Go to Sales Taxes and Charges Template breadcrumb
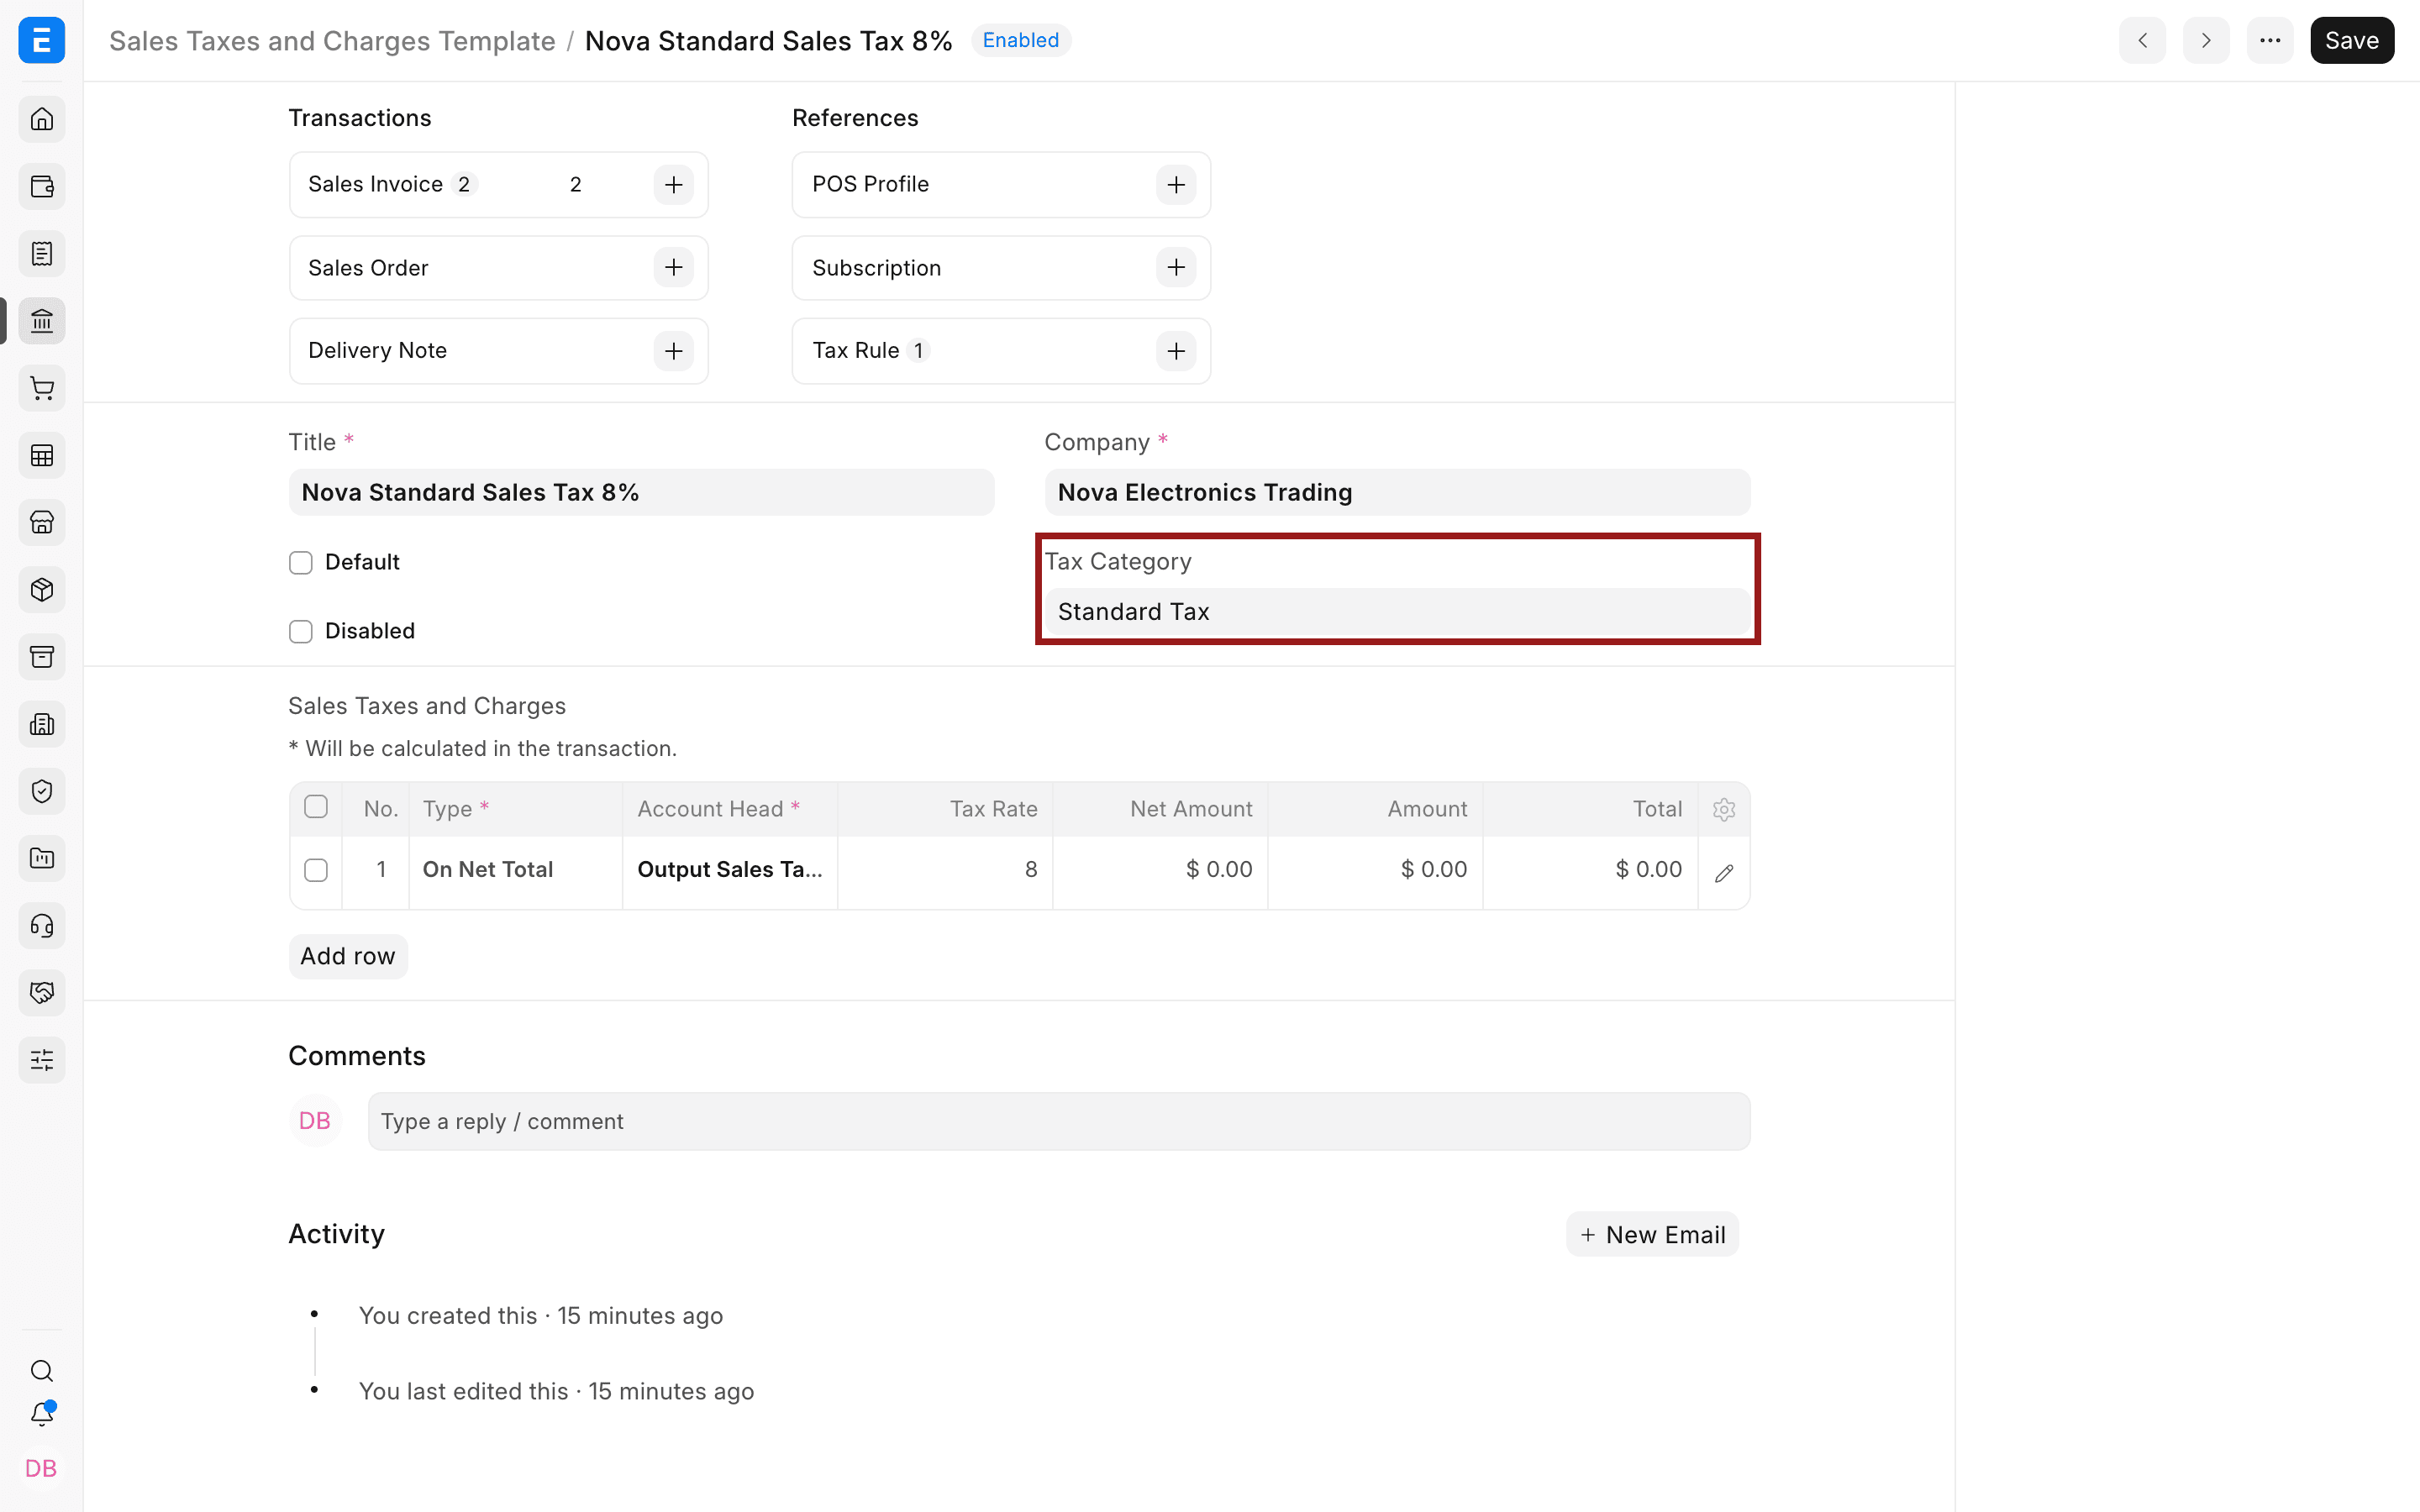Viewport: 2420px width, 1512px height. (332, 41)
